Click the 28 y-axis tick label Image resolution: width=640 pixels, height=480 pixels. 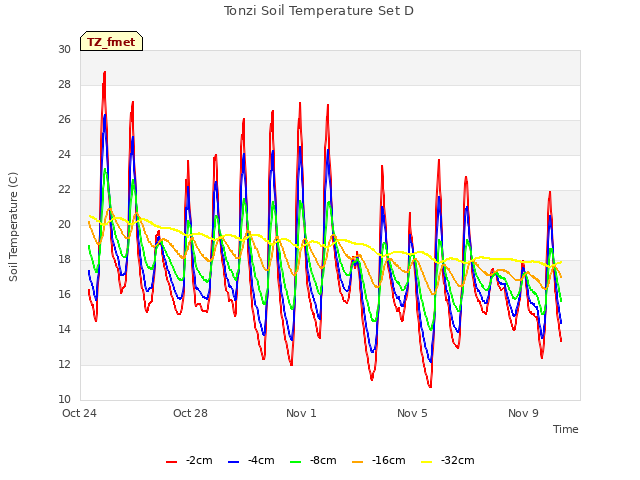(64, 84)
